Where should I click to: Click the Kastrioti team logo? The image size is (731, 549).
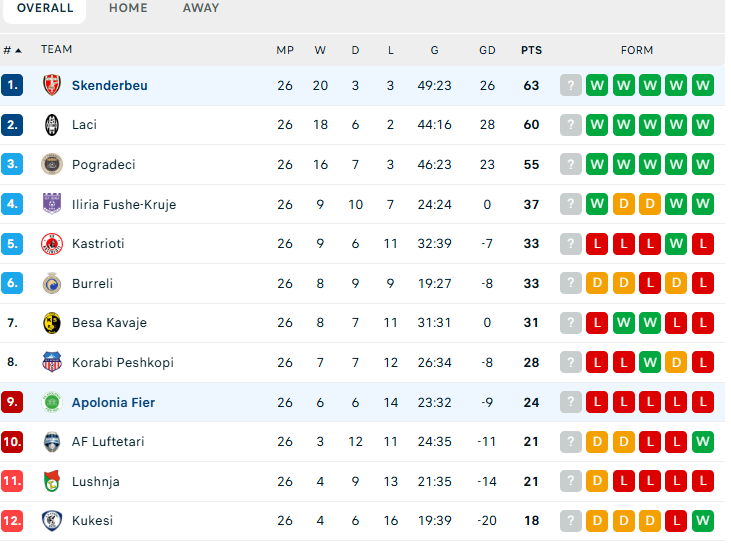pos(52,244)
